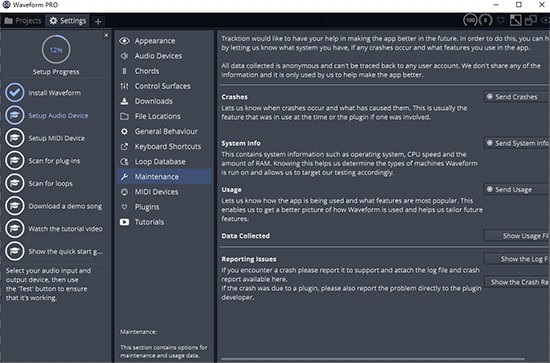
Task: Click the horizontal scrollbar at bottom
Action: (x=373, y=359)
